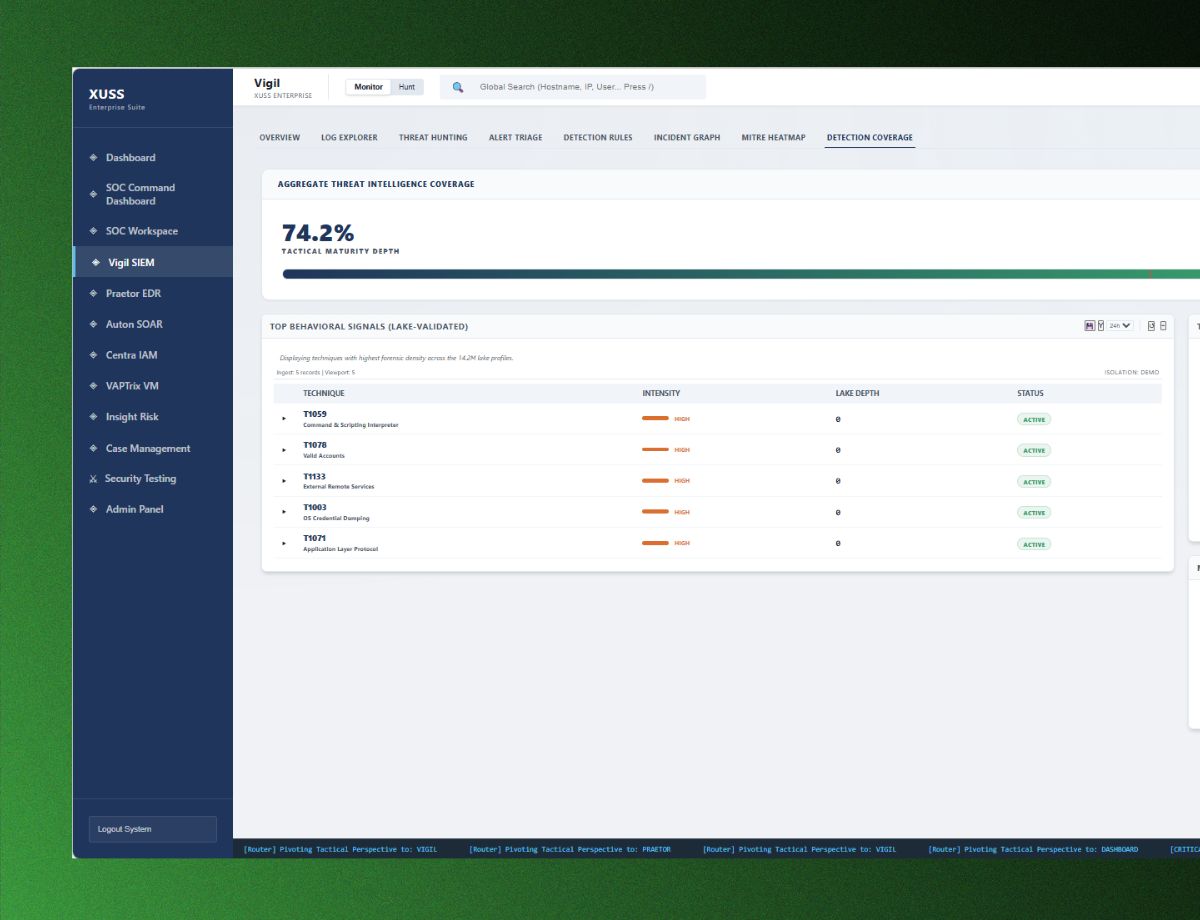Click the Security Testing wrench icon

tap(92, 478)
